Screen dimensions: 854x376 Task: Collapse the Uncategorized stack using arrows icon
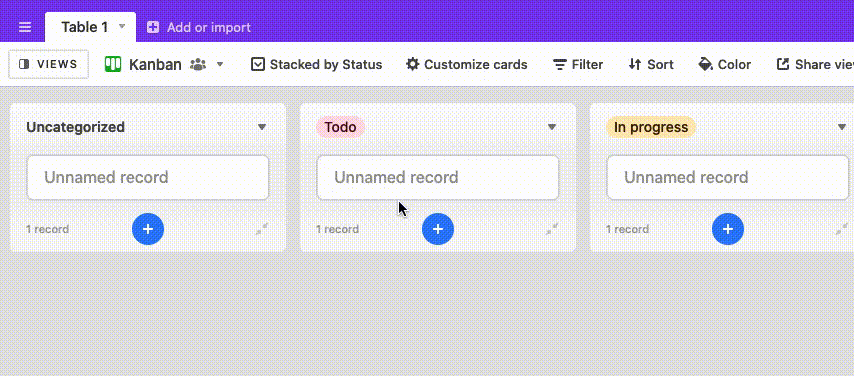pyautogui.click(x=263, y=229)
